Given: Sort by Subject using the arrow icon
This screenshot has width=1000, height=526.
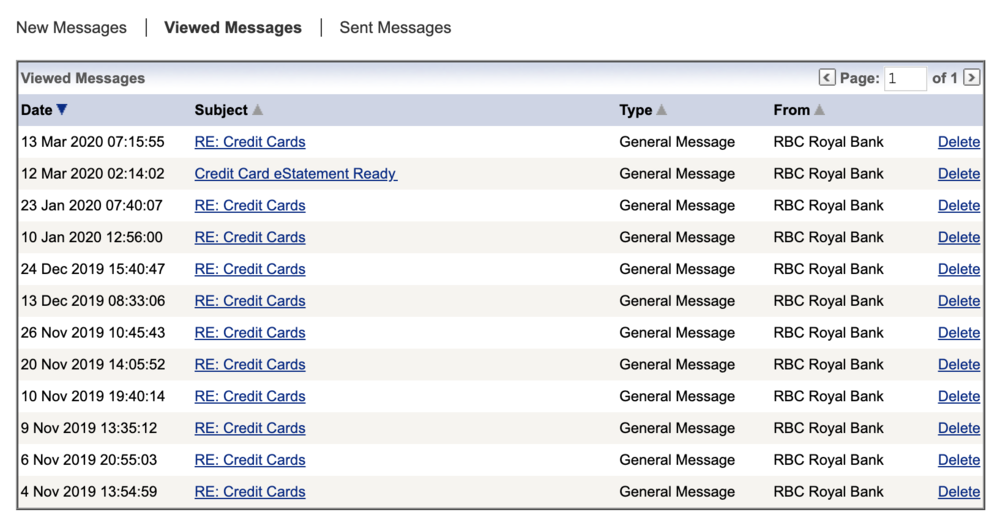Looking at the screenshot, I should pyautogui.click(x=258, y=110).
